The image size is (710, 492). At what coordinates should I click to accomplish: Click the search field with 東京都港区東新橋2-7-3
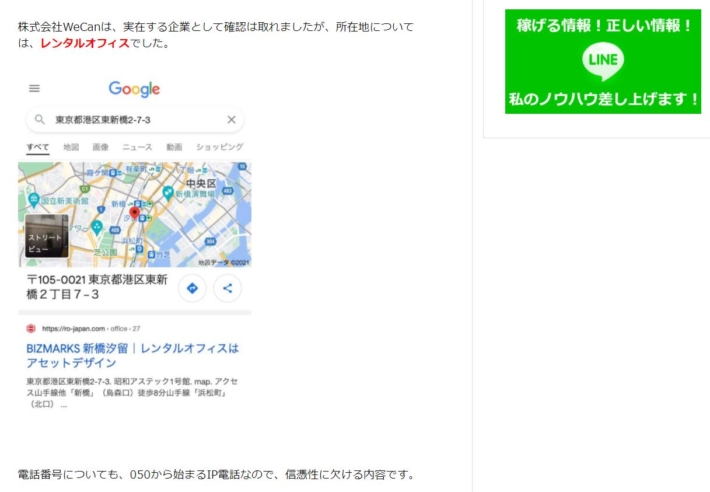134,119
